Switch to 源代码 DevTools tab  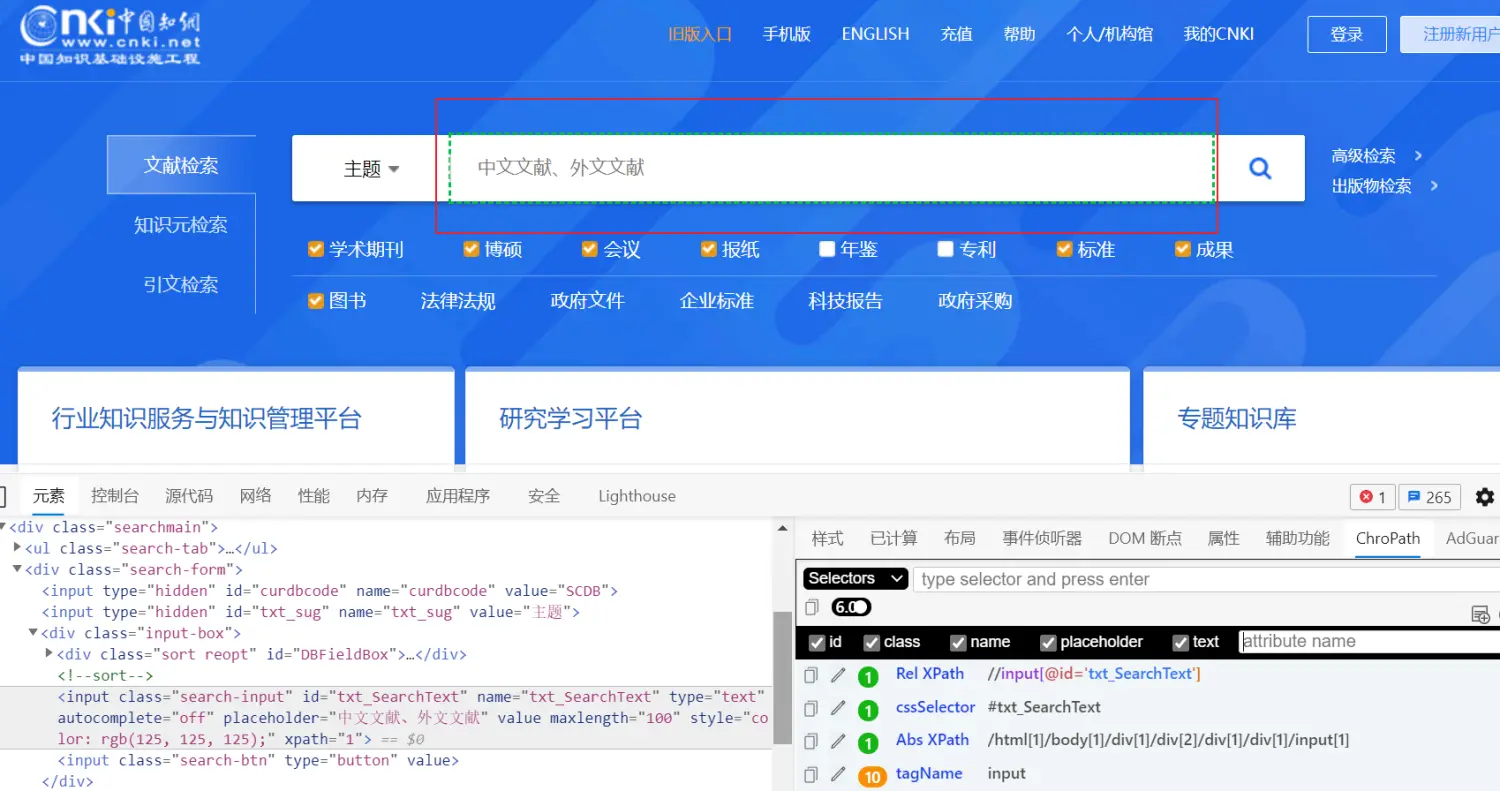click(189, 496)
